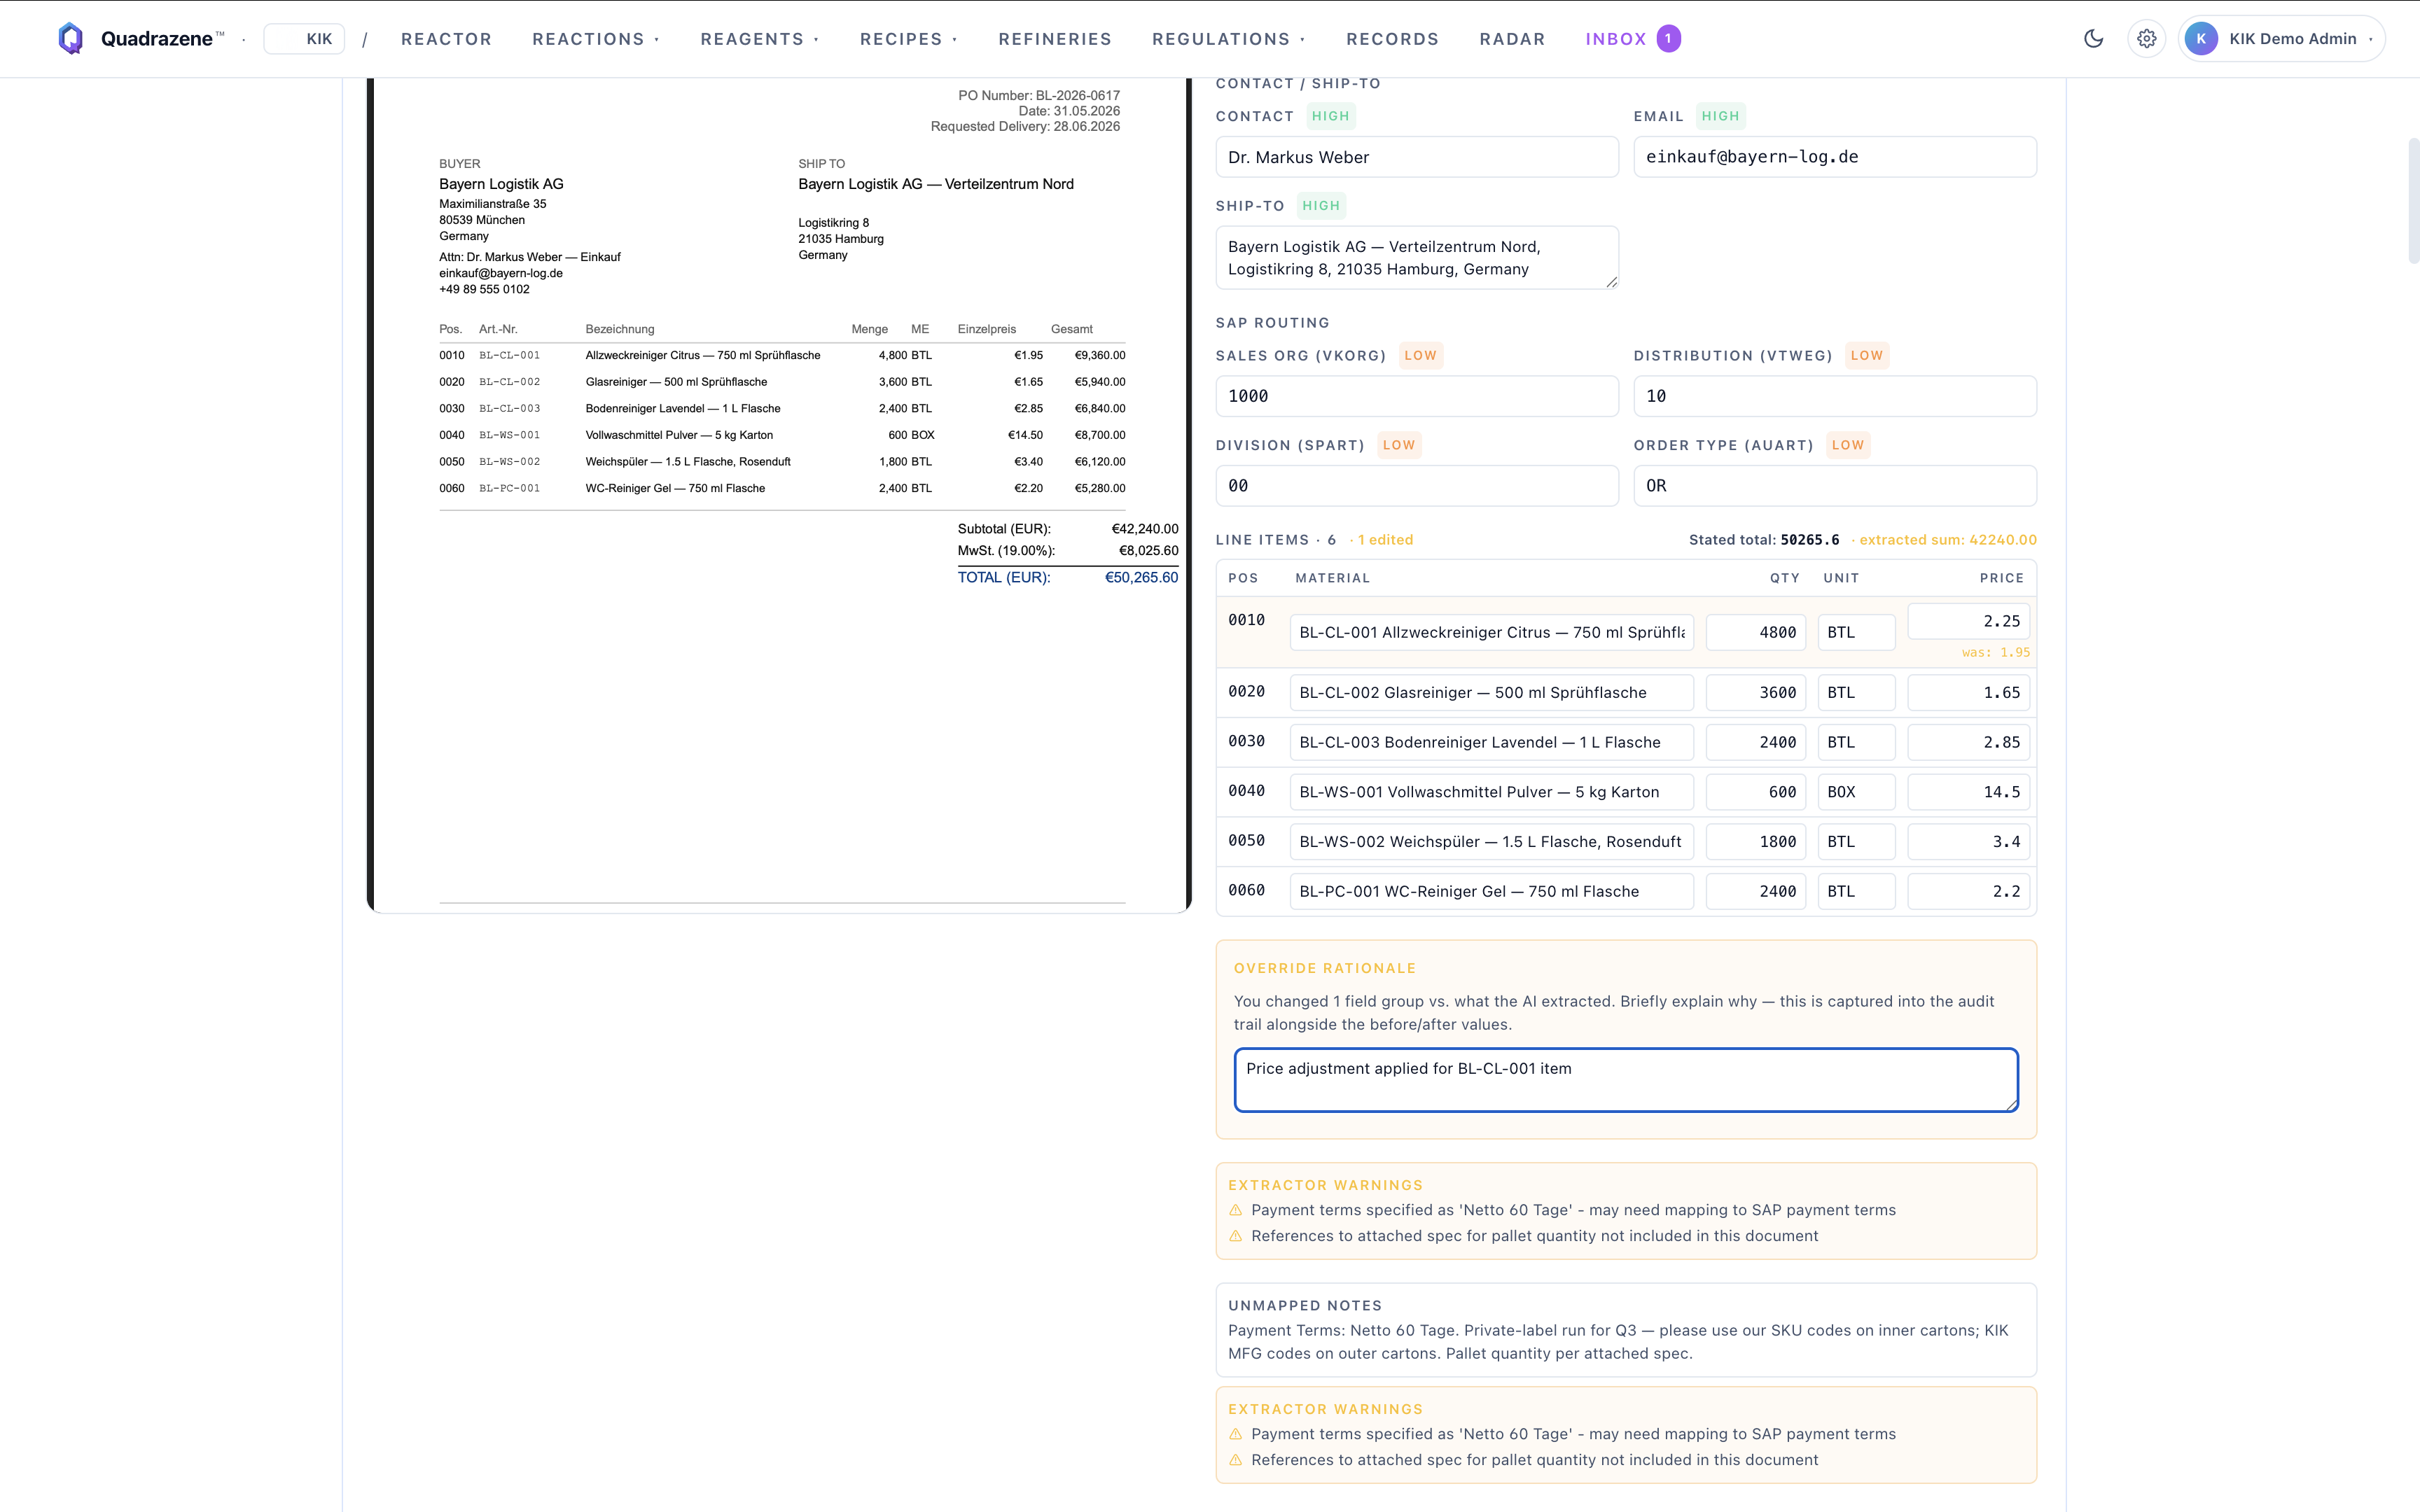This screenshot has width=2420, height=1512.
Task: Expand the Reagents menu
Action: pyautogui.click(x=760, y=39)
